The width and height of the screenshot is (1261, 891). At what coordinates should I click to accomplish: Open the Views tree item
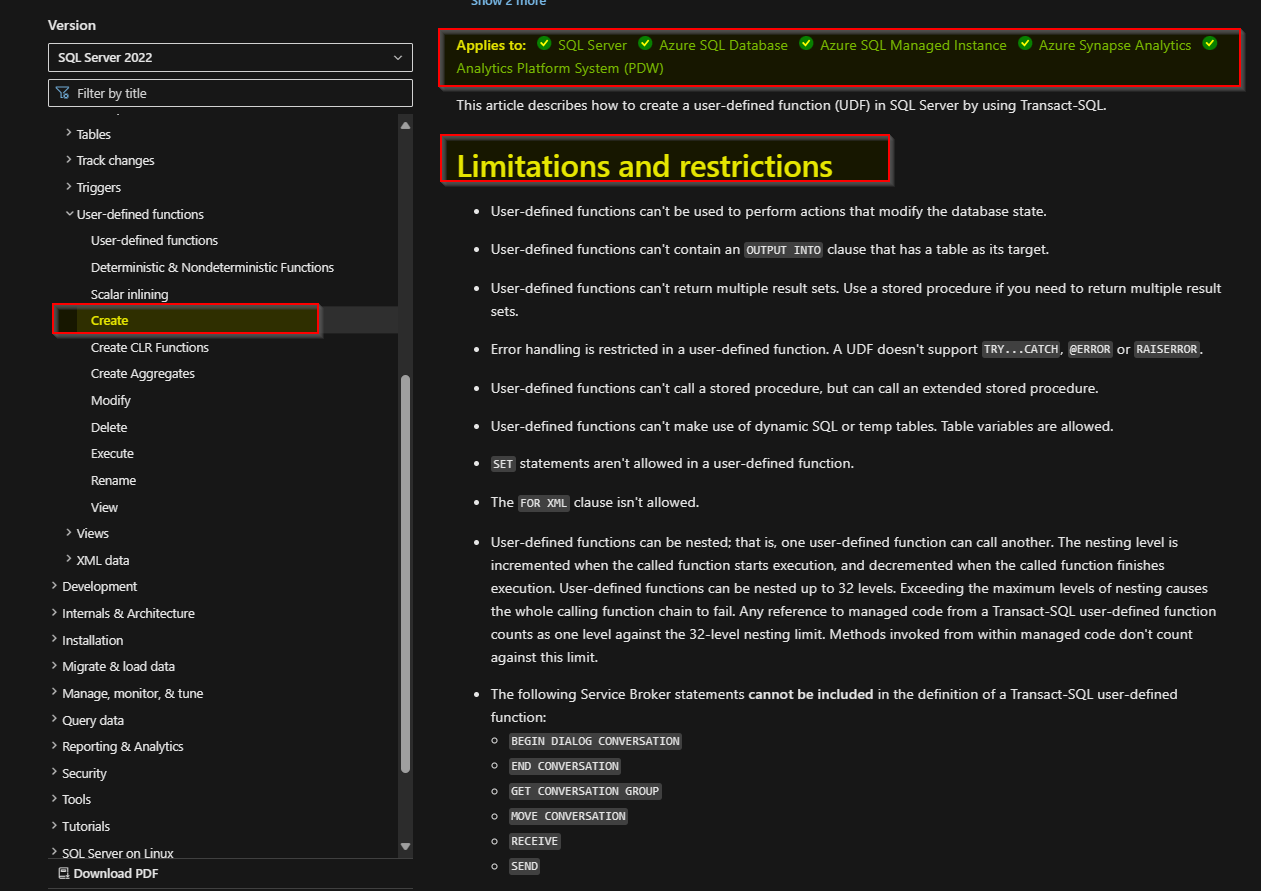pyautogui.click(x=93, y=533)
